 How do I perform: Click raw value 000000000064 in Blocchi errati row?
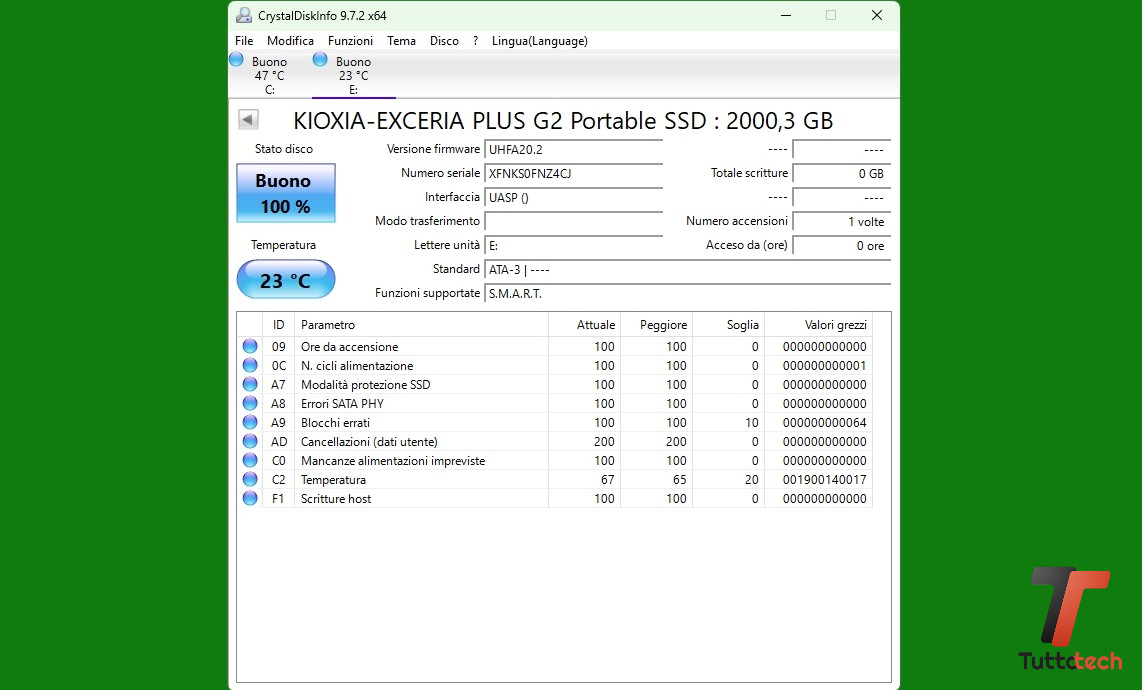tap(824, 423)
